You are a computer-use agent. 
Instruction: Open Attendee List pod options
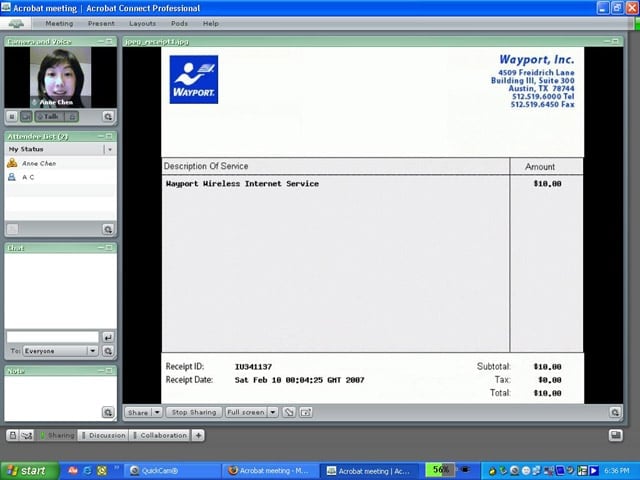tap(108, 229)
